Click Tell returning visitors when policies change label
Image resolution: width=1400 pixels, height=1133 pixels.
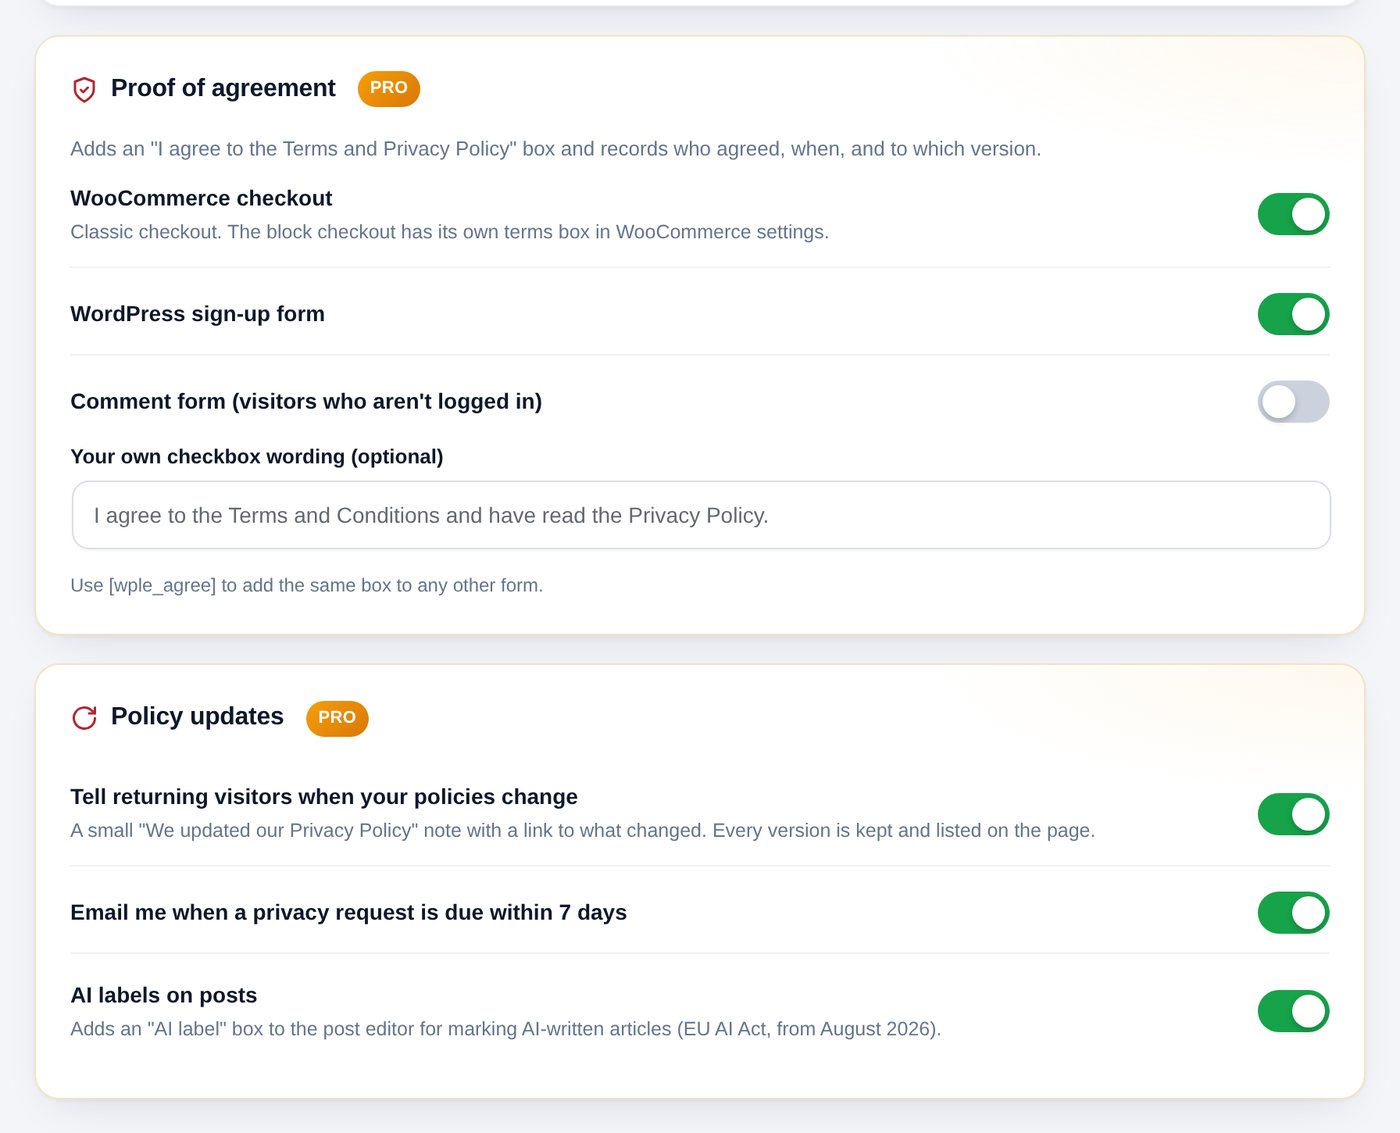point(324,796)
